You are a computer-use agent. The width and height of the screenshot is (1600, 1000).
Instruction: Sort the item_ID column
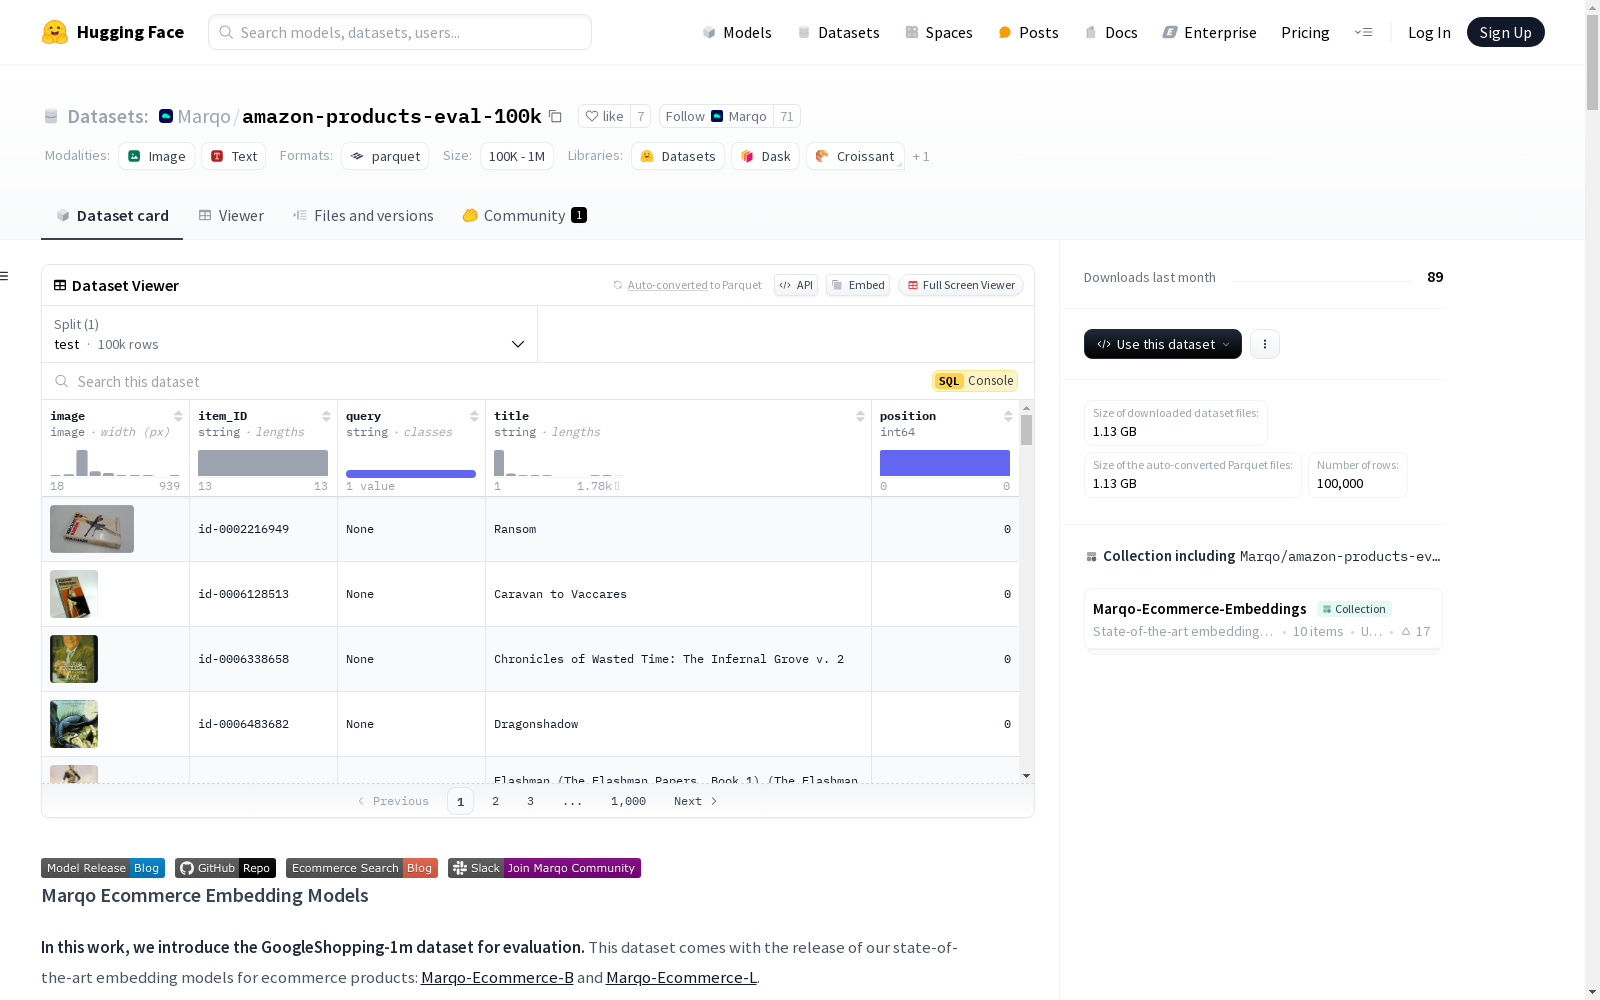pos(326,416)
